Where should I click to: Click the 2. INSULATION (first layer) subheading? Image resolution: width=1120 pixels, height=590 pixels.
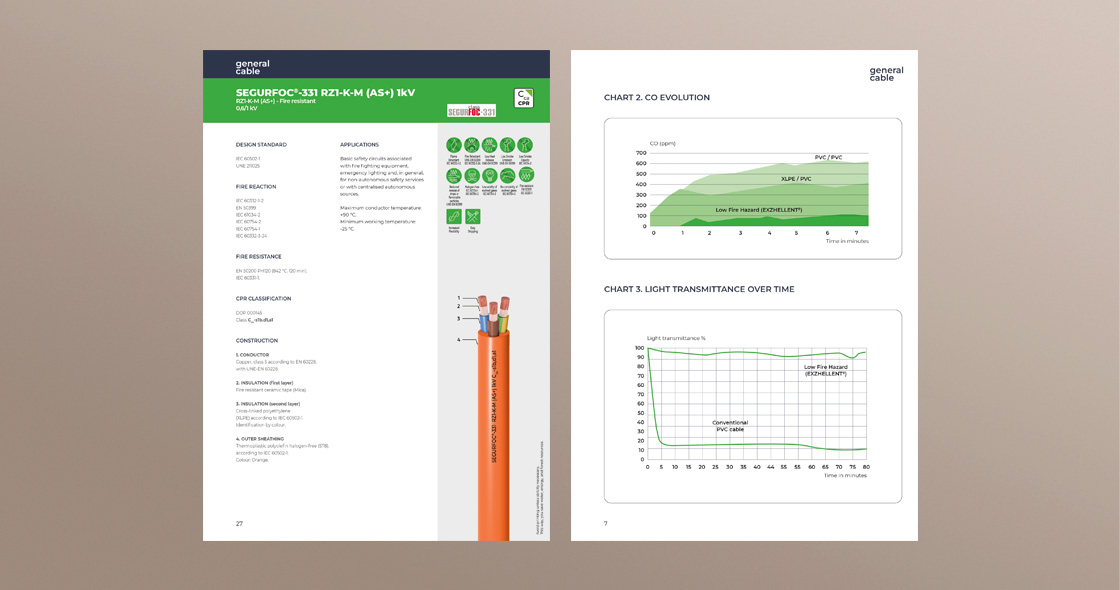[x=264, y=383]
